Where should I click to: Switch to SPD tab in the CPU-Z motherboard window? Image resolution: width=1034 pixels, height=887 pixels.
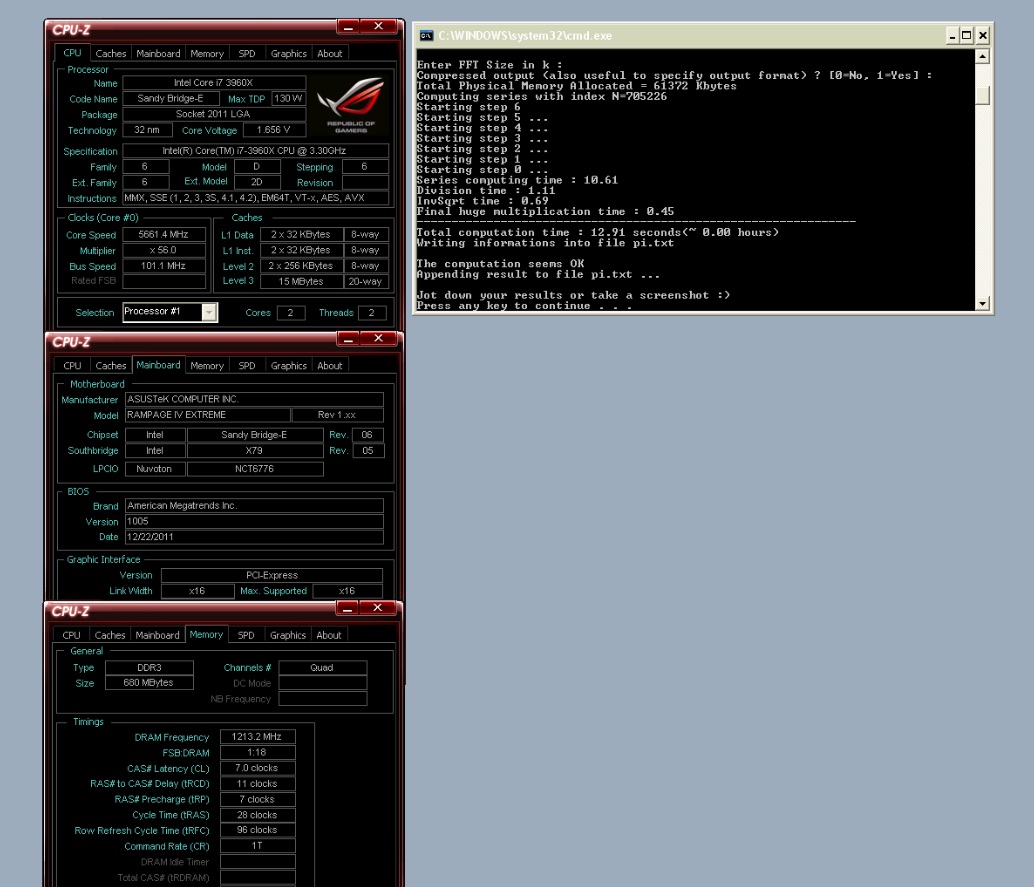(x=247, y=365)
